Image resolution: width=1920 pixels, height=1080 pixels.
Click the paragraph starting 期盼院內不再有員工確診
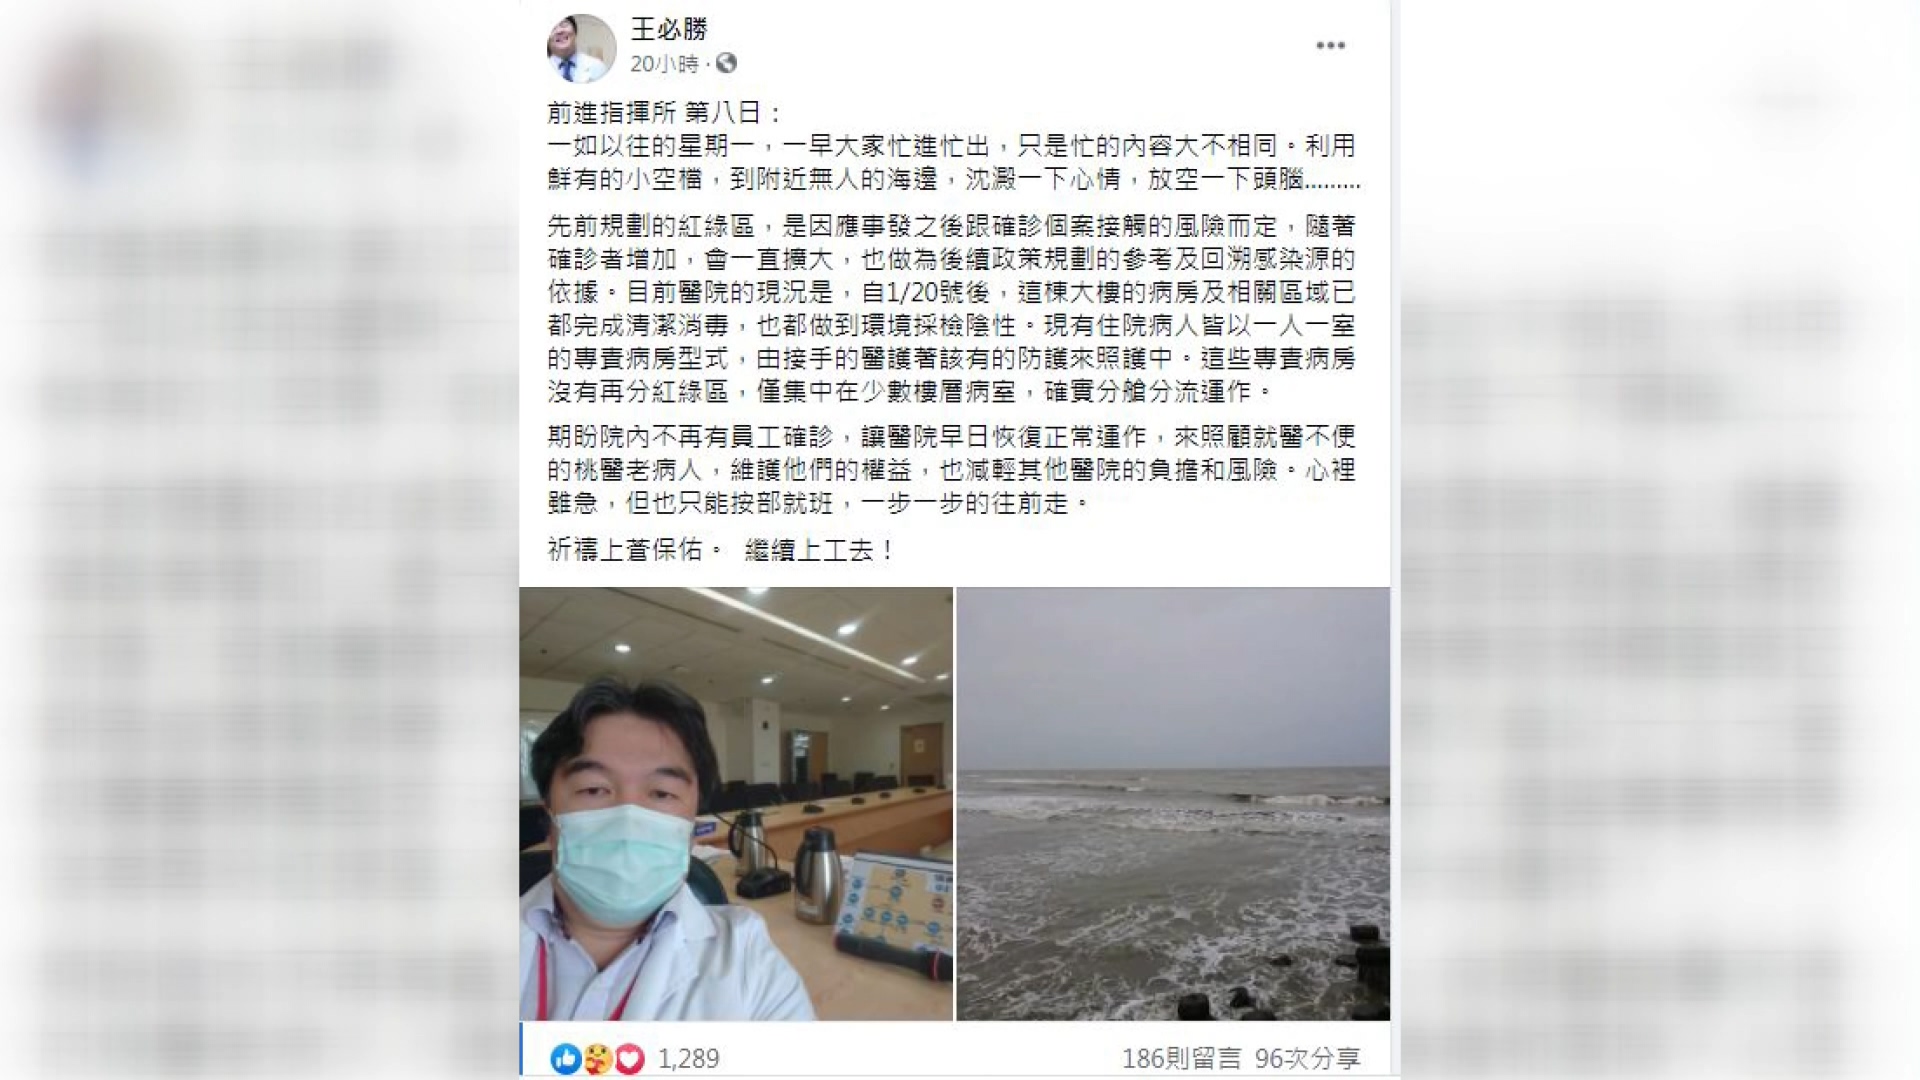[951, 469]
